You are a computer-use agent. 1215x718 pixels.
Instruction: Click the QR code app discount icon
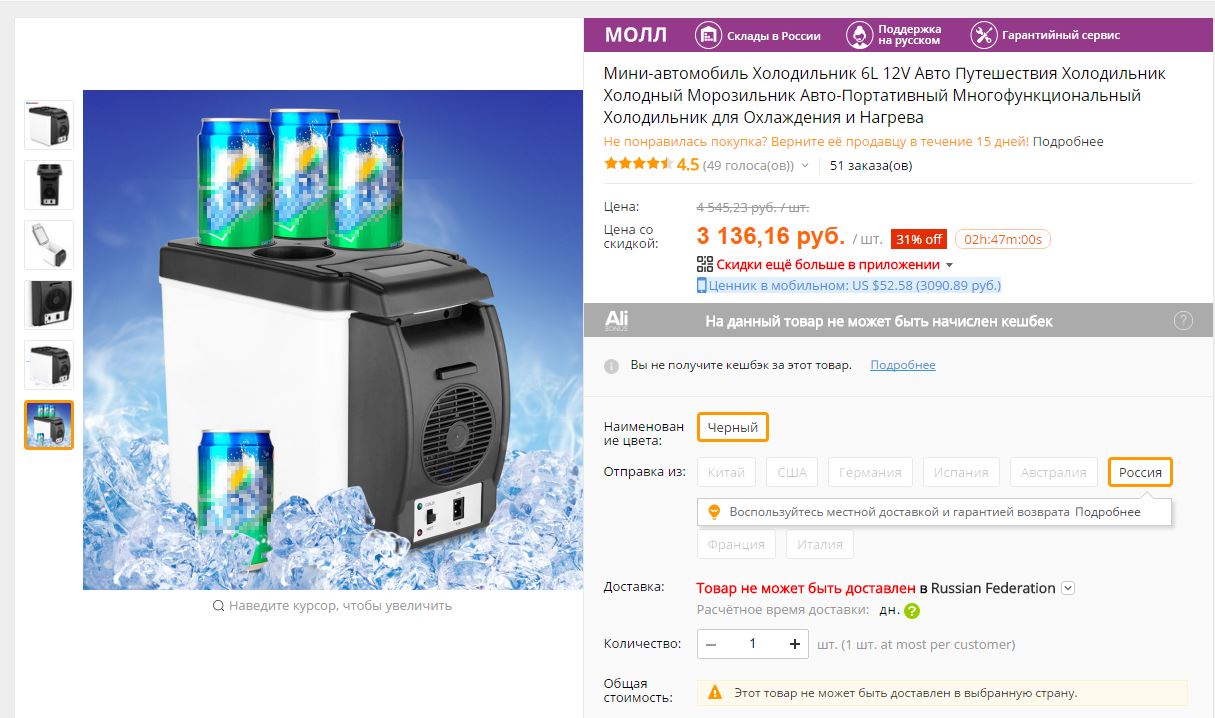[x=705, y=265]
